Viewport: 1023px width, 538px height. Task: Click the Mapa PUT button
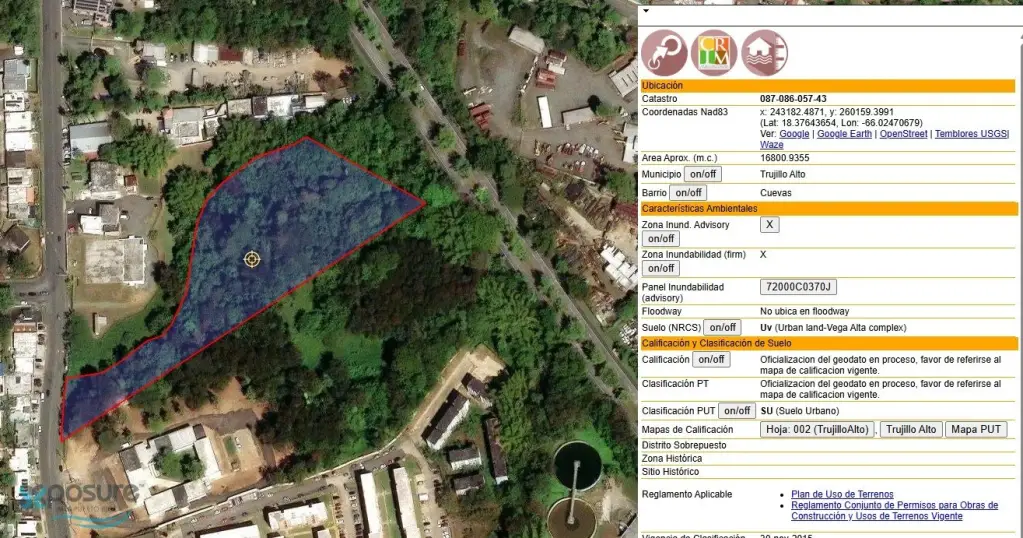coord(976,430)
